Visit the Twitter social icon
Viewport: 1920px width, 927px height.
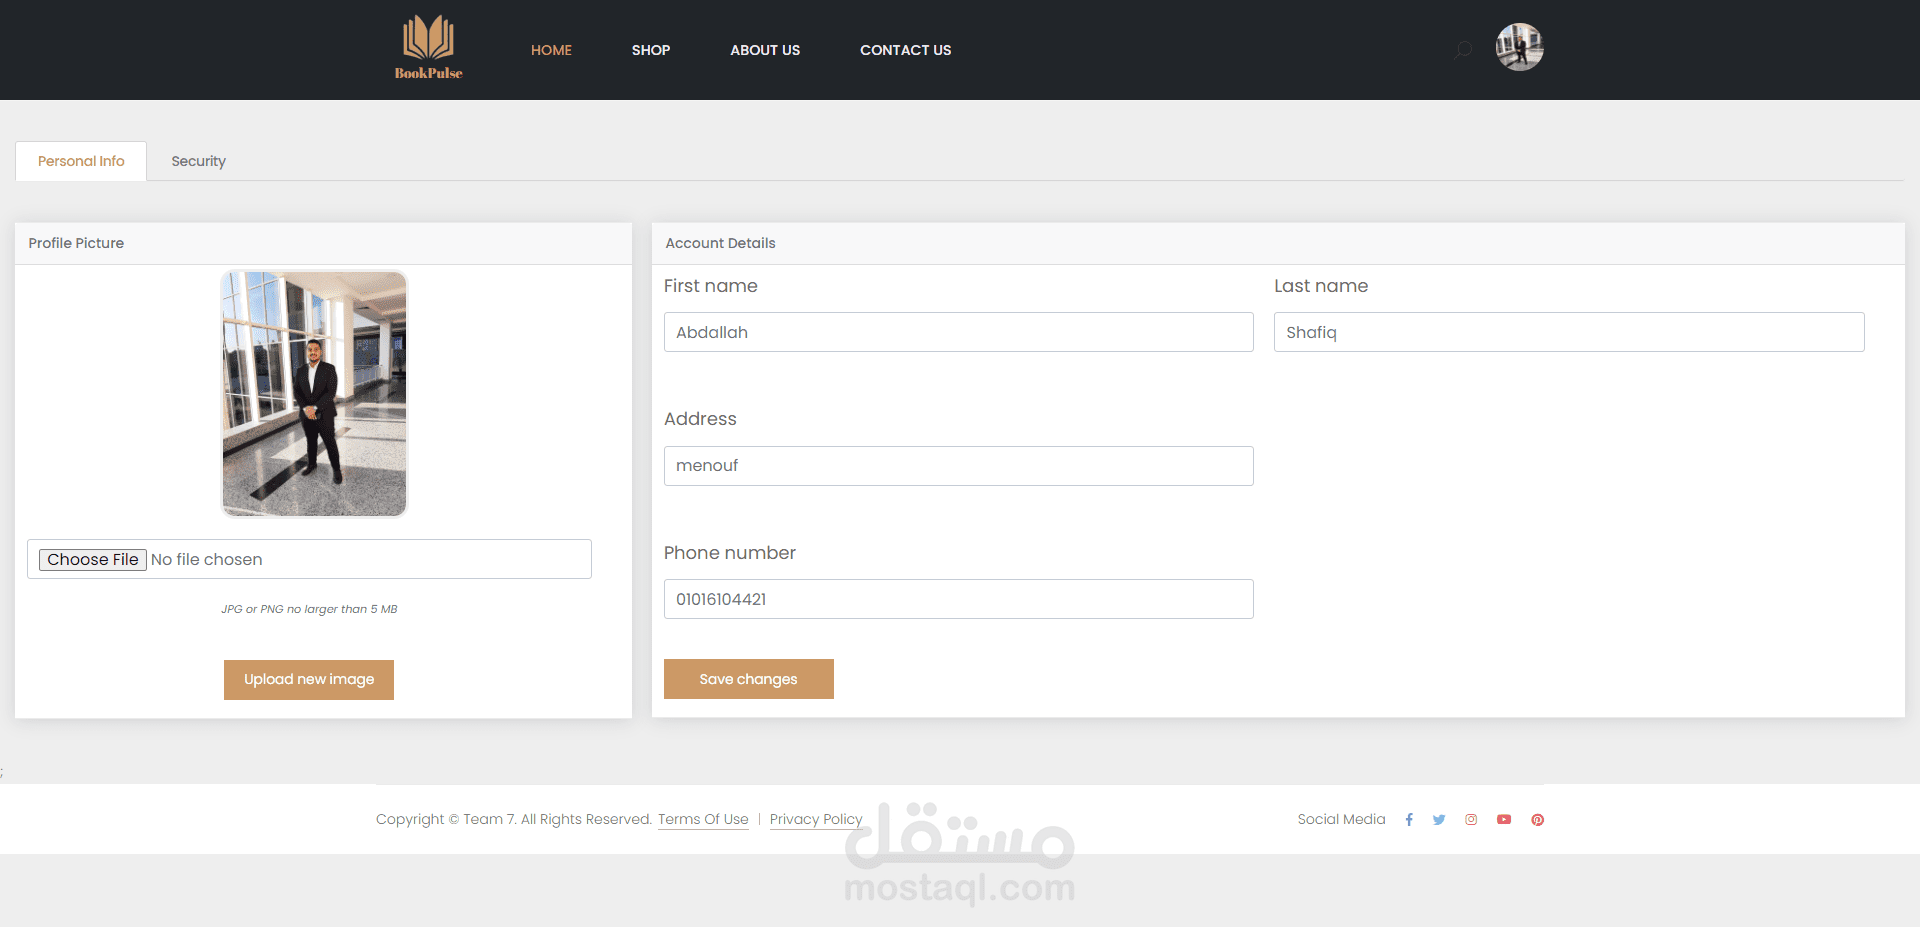(x=1439, y=819)
